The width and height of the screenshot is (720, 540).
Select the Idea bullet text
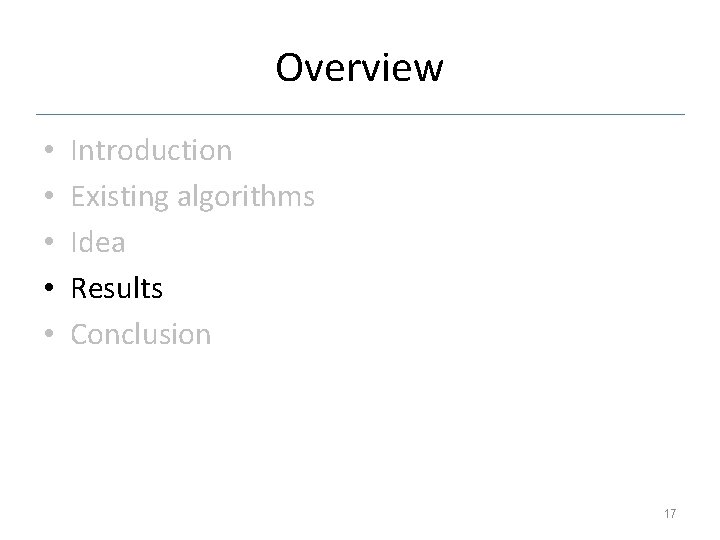[98, 242]
